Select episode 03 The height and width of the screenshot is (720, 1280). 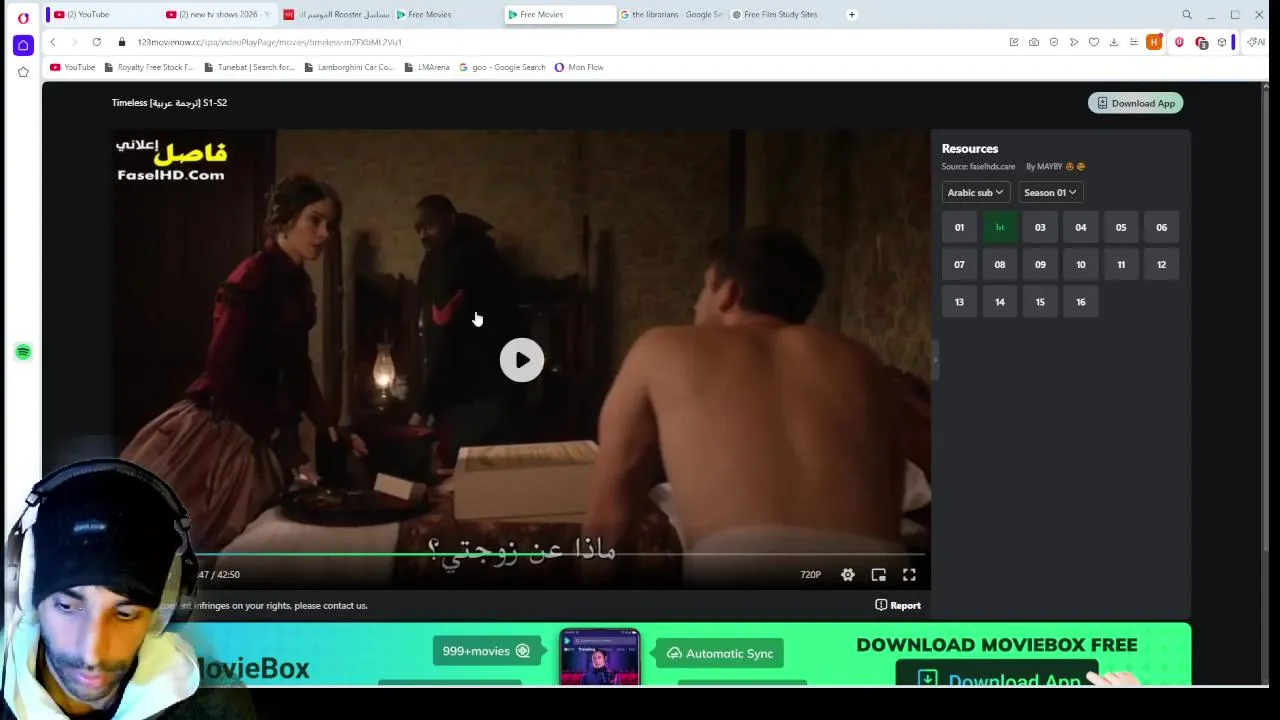[x=1040, y=227]
